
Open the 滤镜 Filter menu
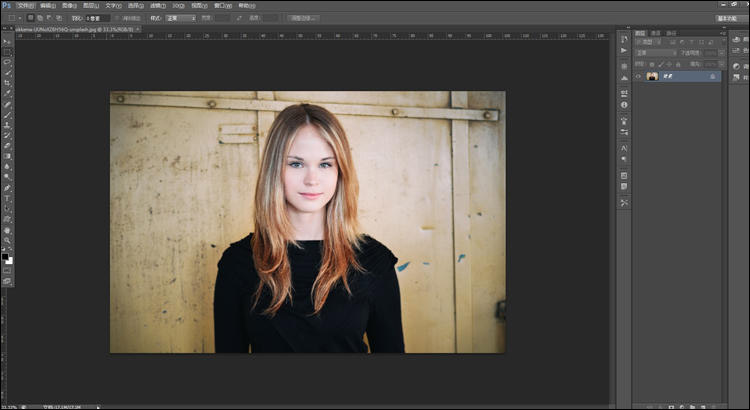pyautogui.click(x=158, y=6)
